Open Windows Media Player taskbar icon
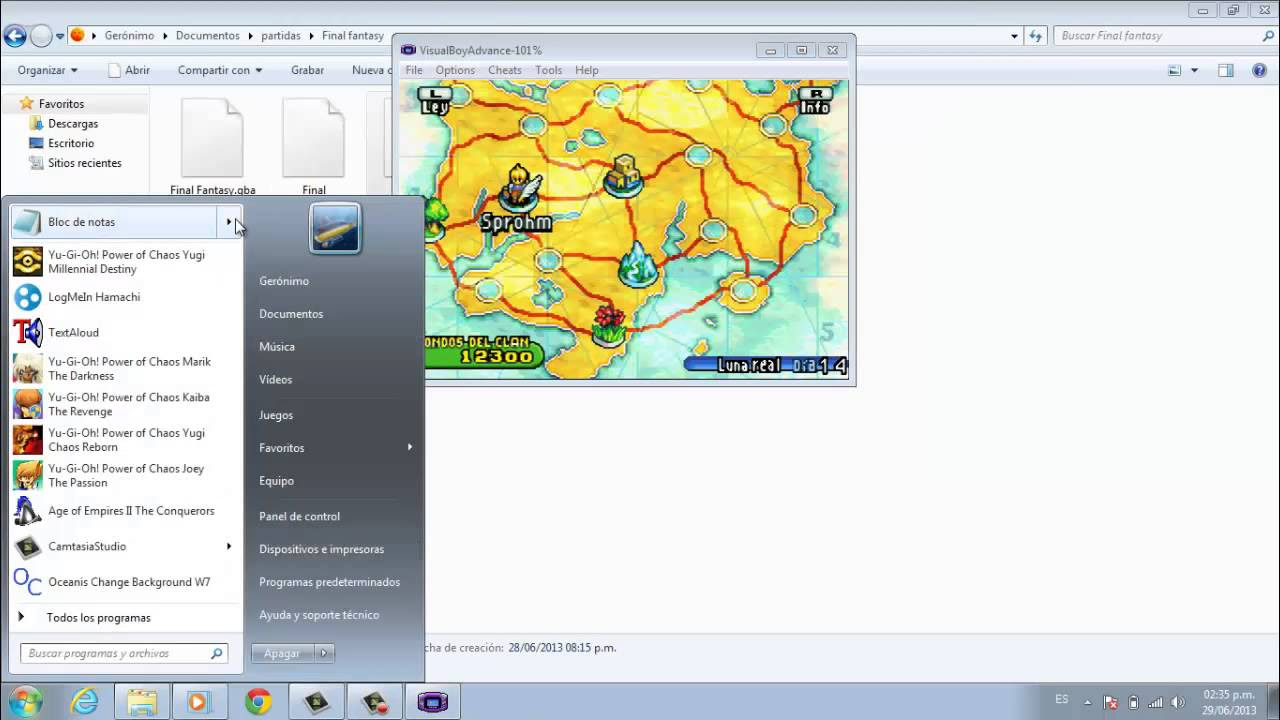 point(198,702)
